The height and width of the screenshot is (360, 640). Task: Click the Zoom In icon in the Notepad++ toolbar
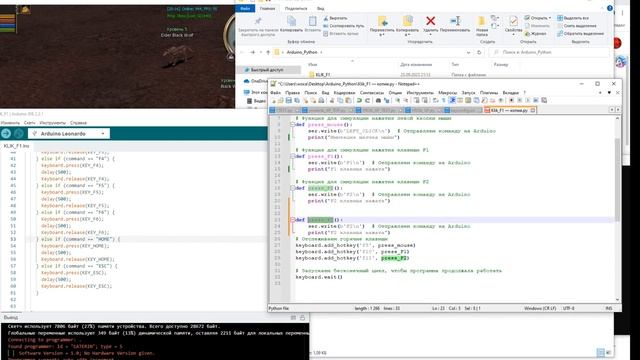click(397, 100)
